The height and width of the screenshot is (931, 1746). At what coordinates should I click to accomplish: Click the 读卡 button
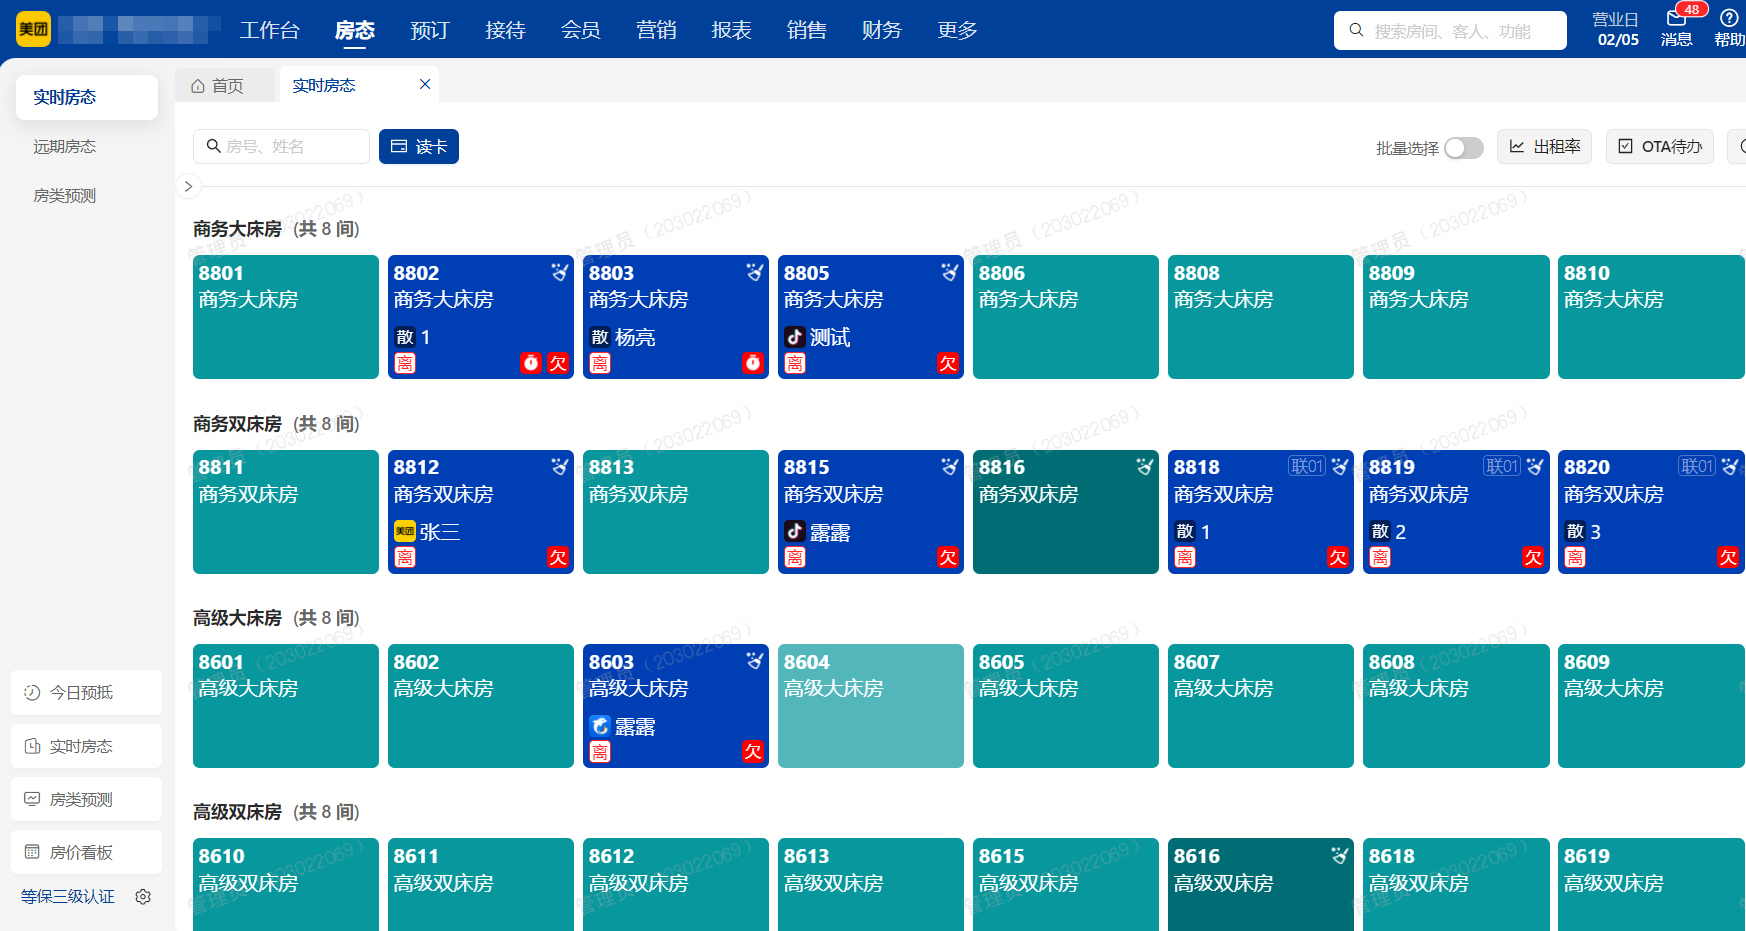click(x=419, y=147)
